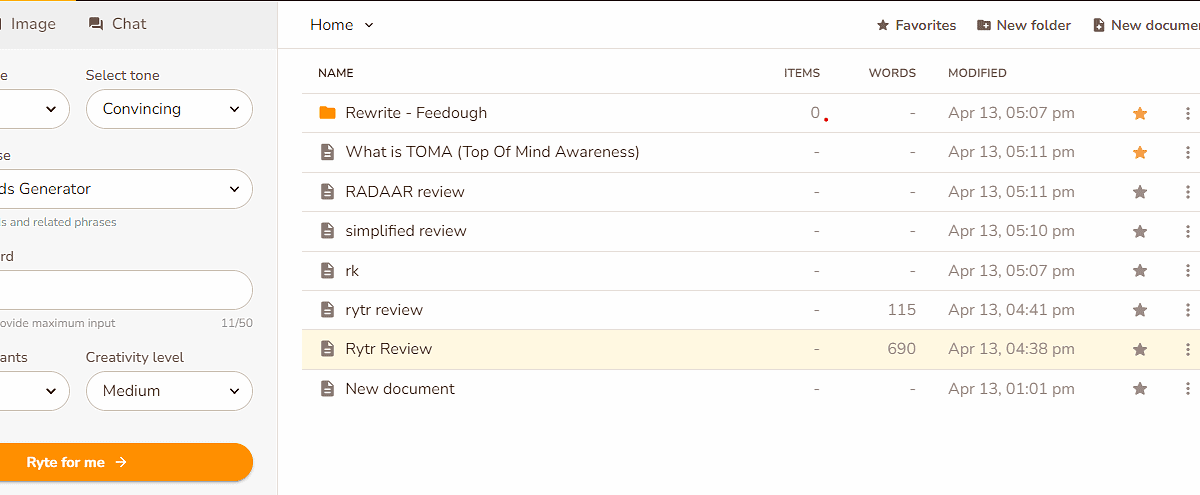
Task: Click the New folder icon button
Action: tap(984, 25)
